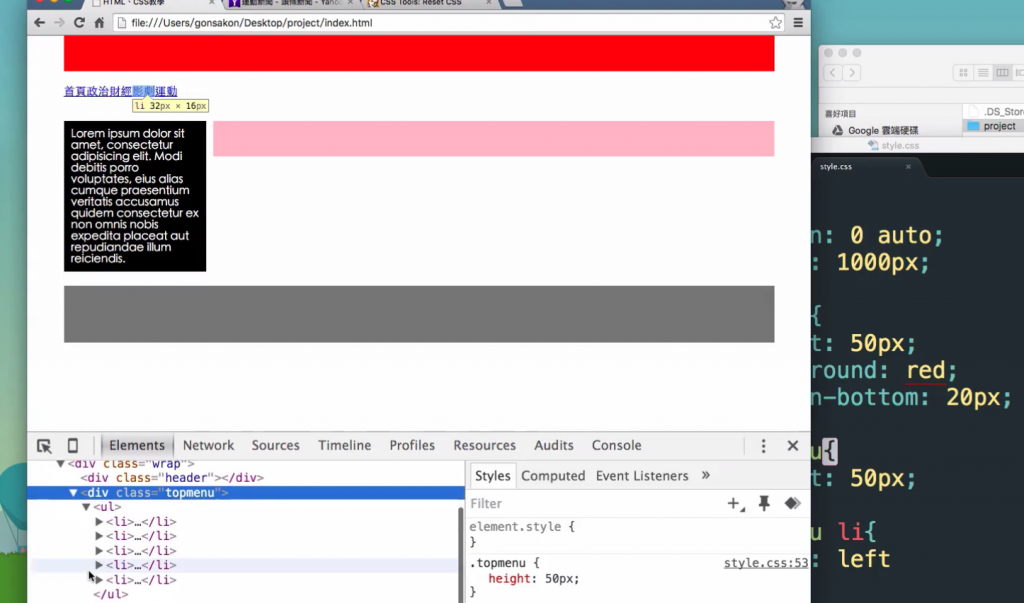This screenshot has width=1024, height=603.
Task: Open the Audits panel
Action: [x=554, y=446]
